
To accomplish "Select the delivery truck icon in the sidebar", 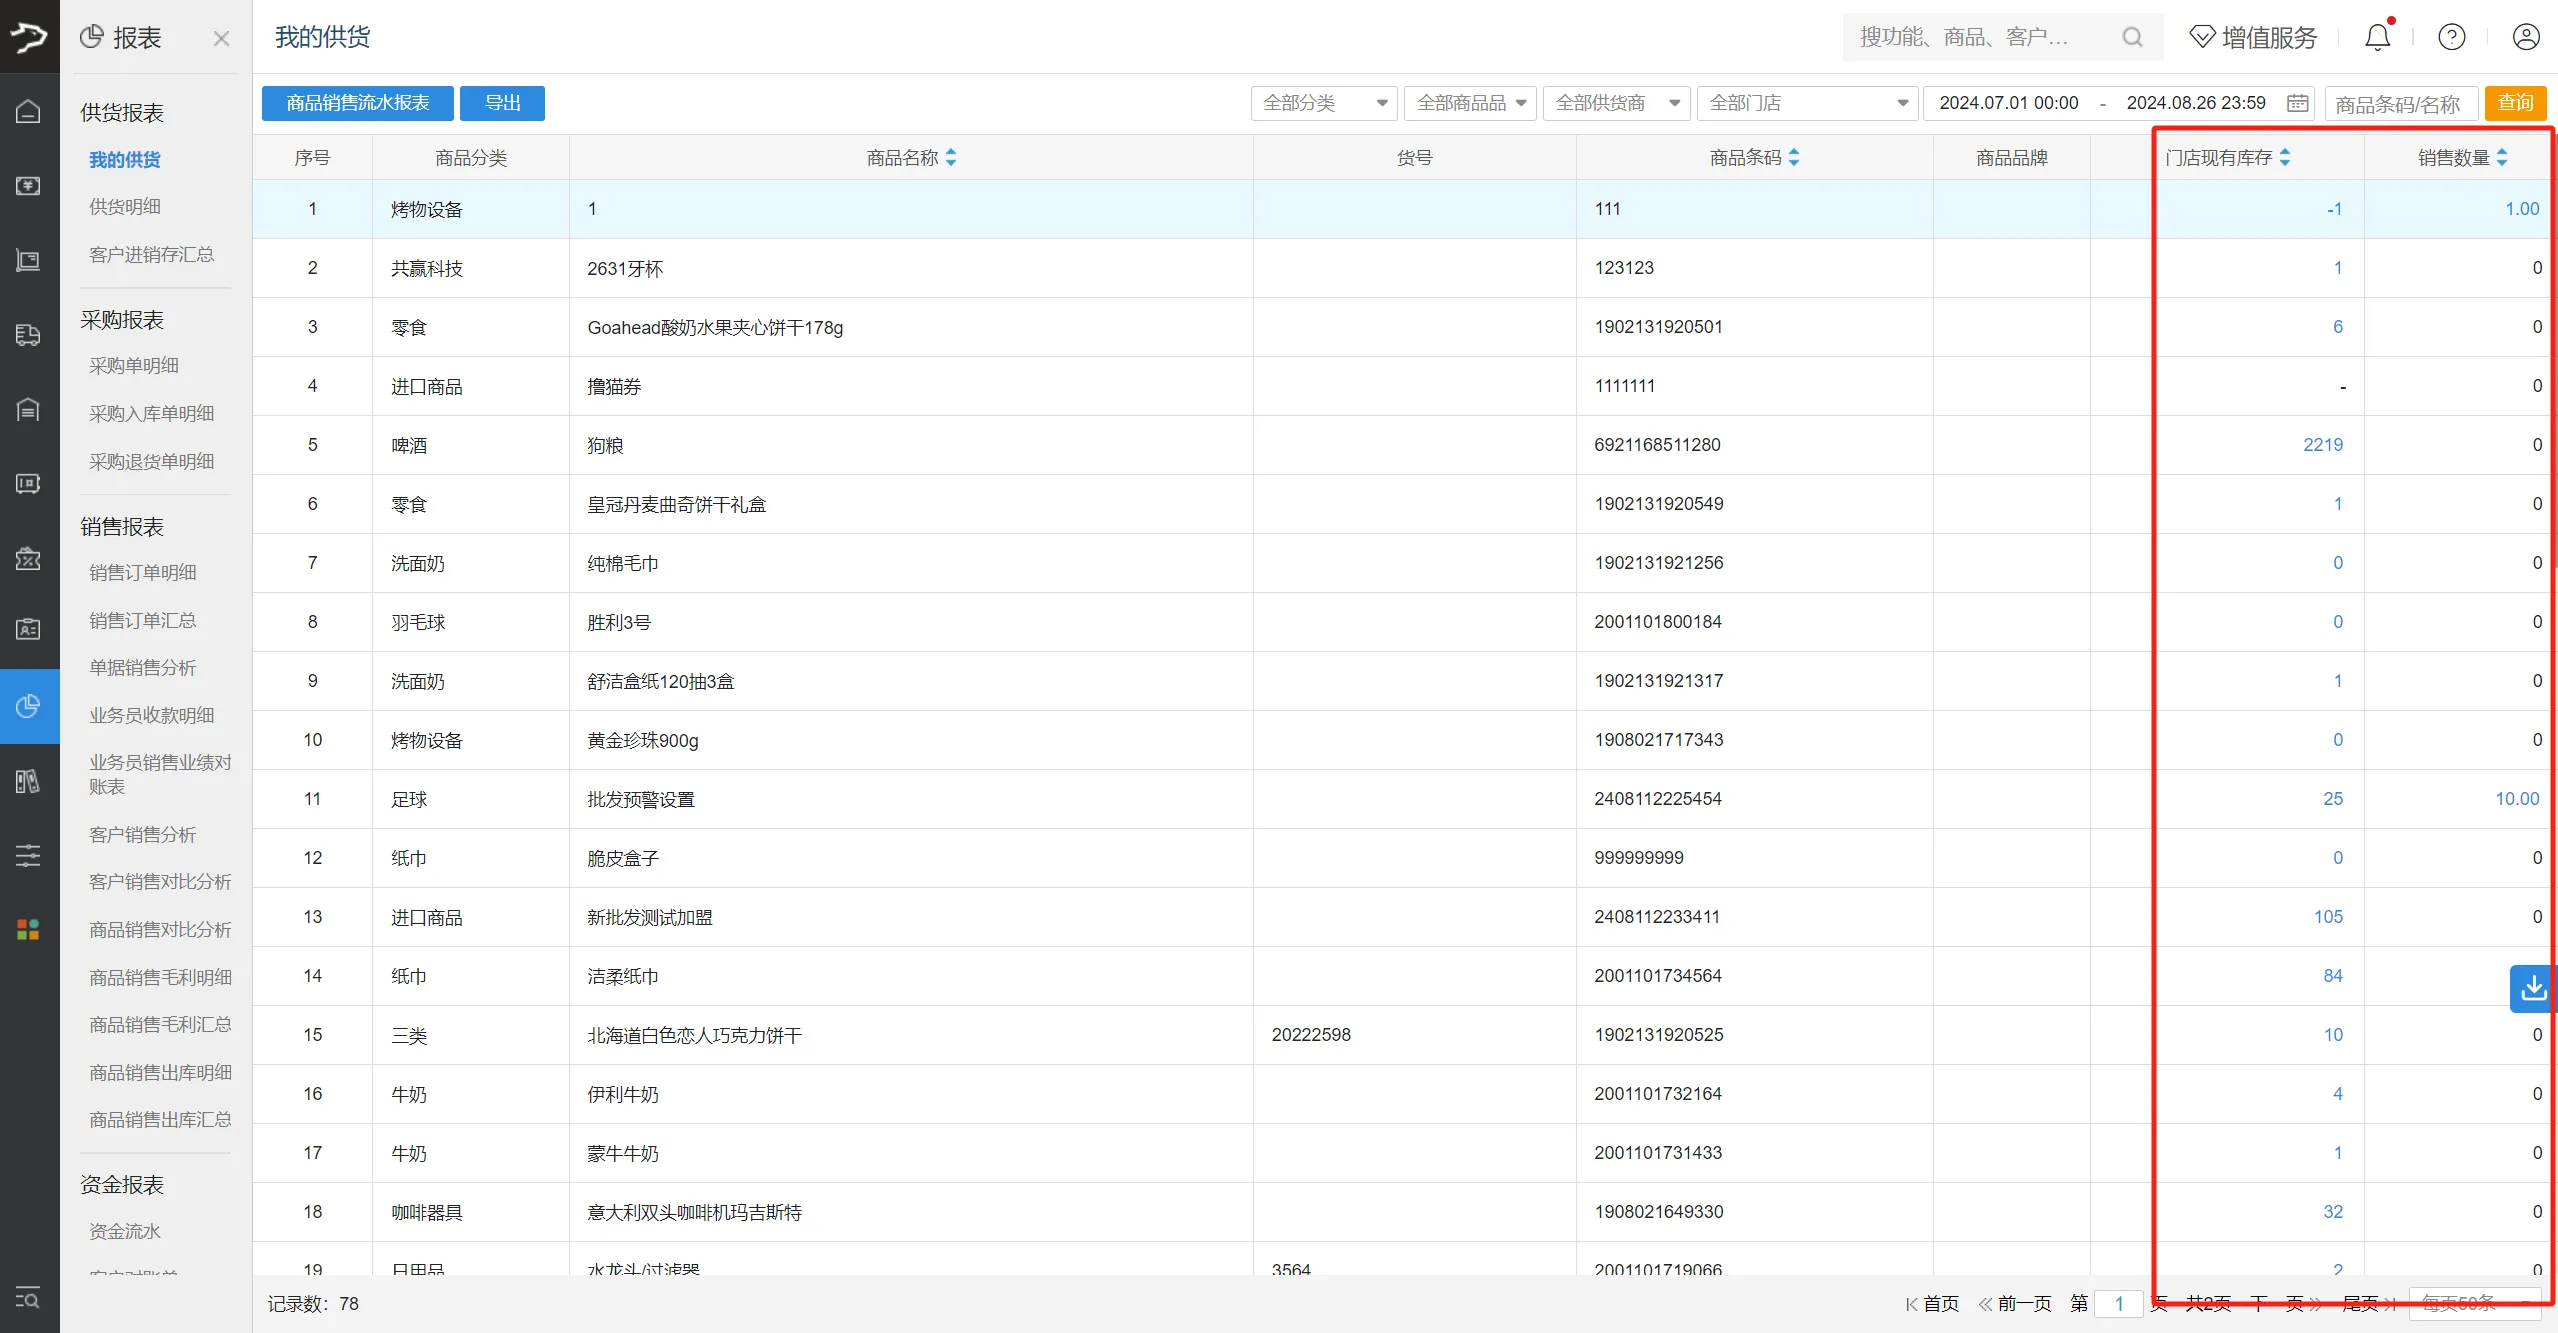I will tap(28, 335).
